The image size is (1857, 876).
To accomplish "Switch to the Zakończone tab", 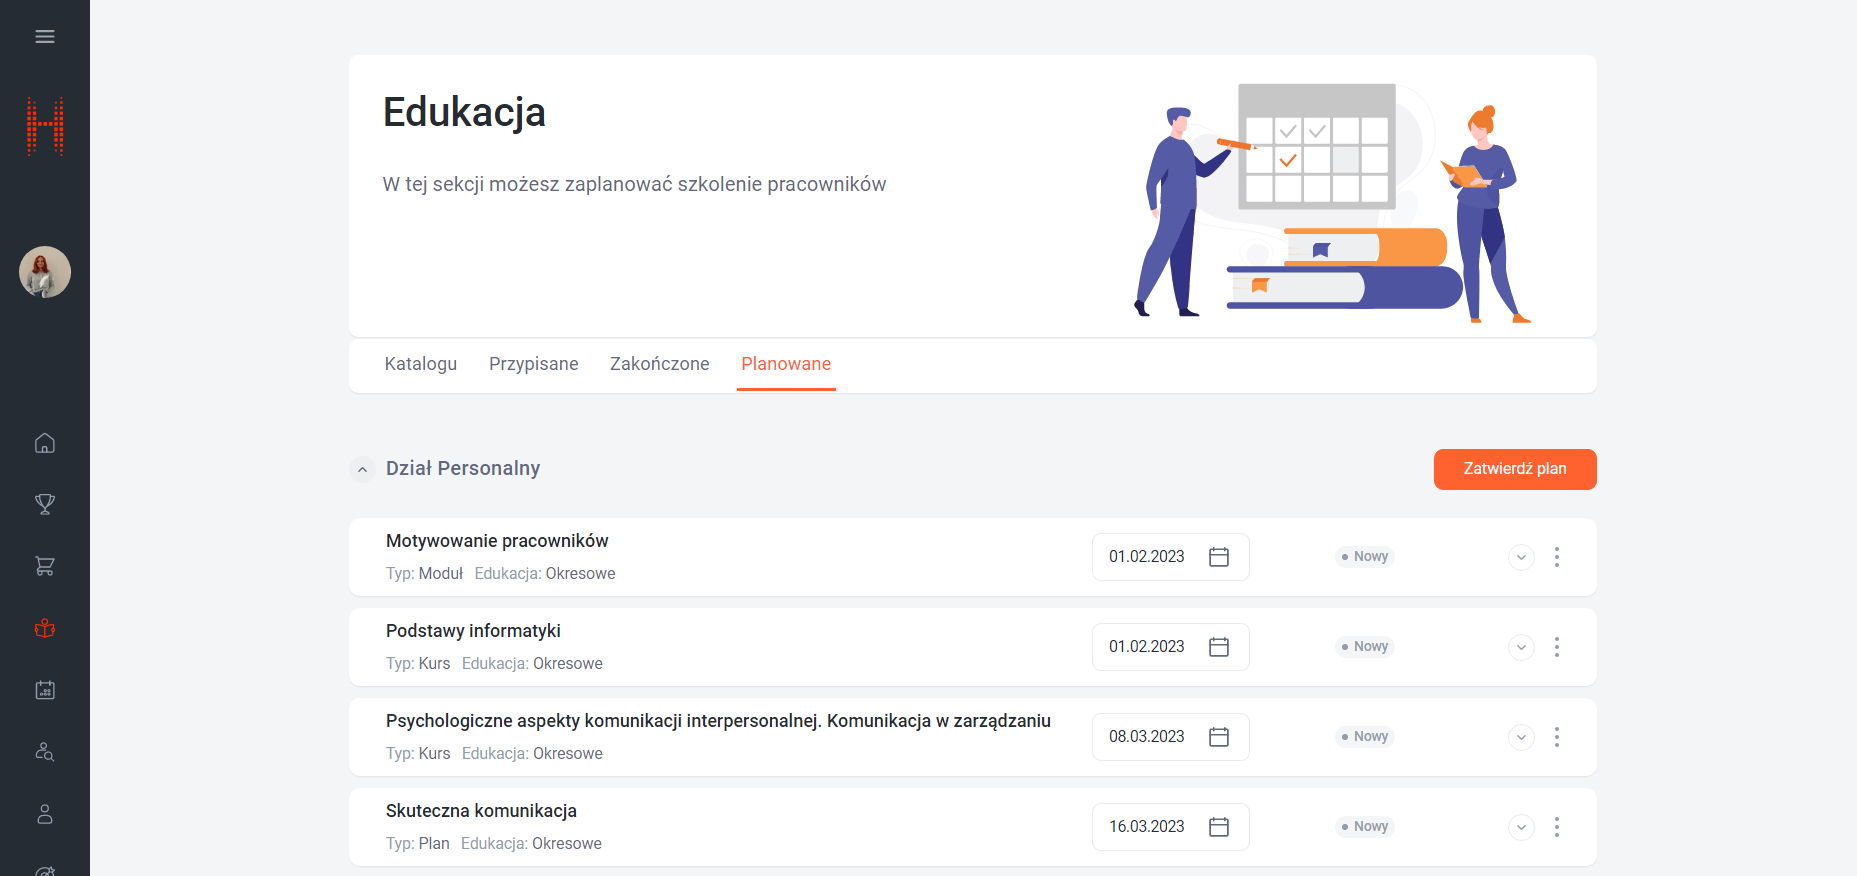I will click(659, 364).
